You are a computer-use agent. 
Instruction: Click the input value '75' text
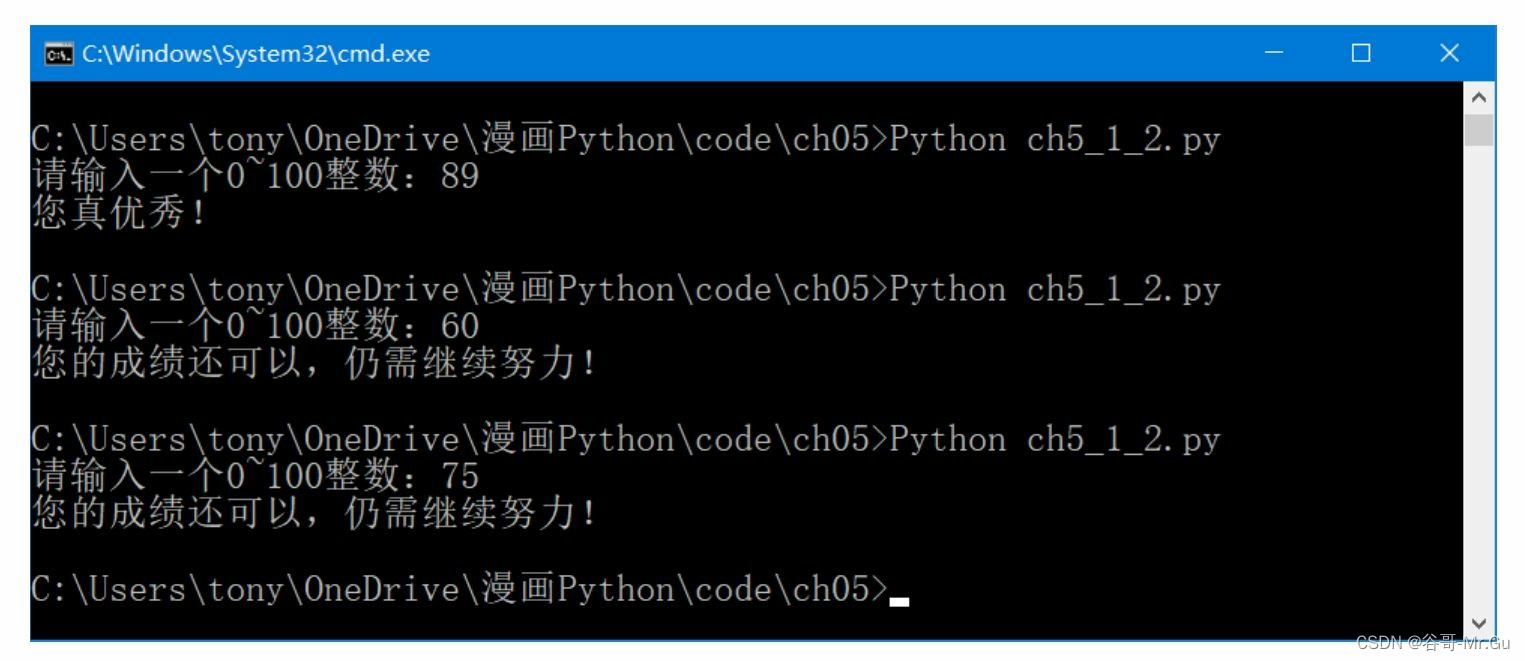coord(462,476)
